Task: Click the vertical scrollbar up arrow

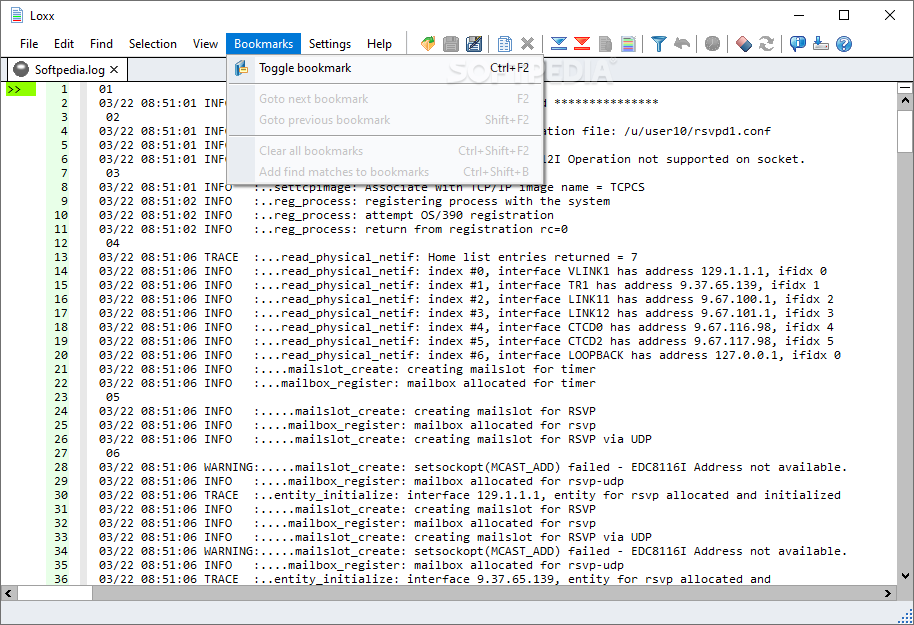Action: coord(905,101)
